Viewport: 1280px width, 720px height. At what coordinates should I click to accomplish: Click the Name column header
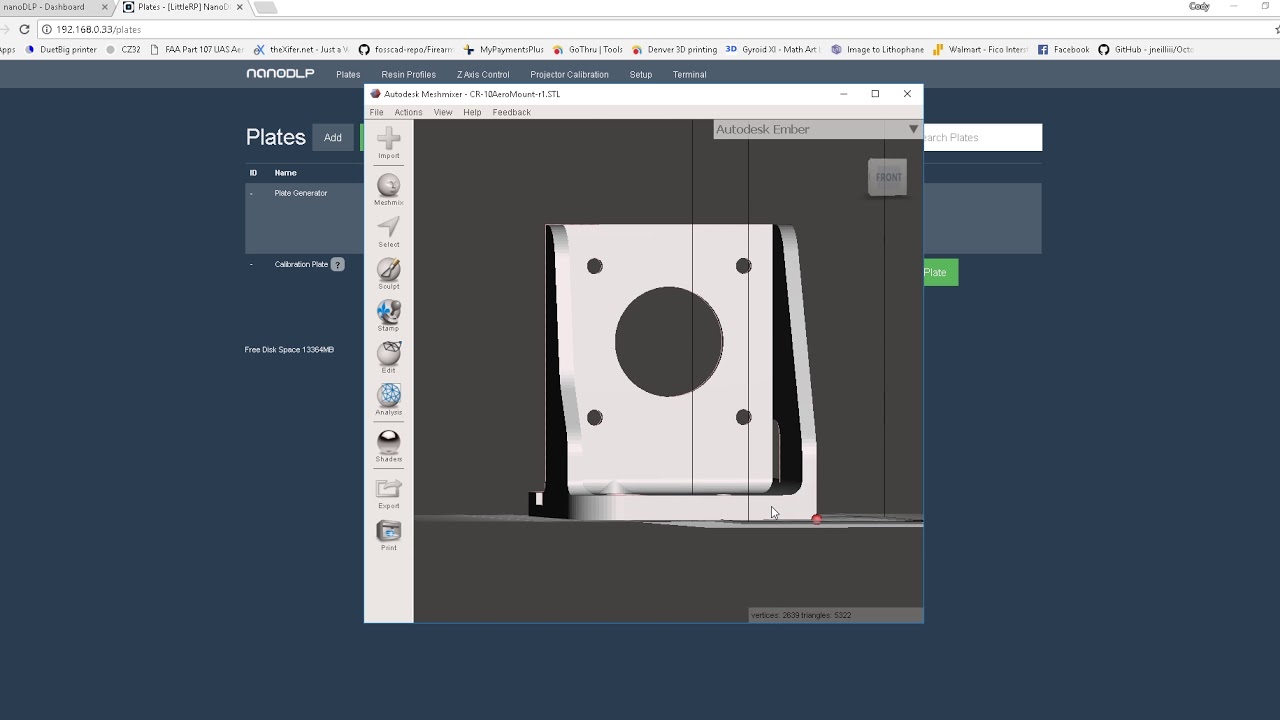tap(286, 173)
